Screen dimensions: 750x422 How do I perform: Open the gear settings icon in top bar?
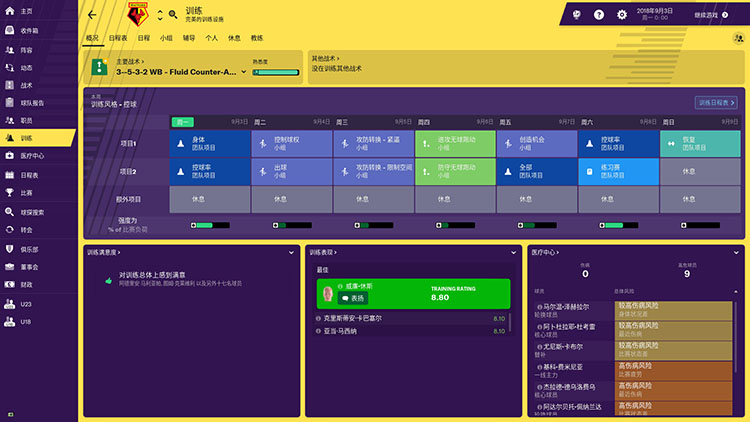pos(622,15)
